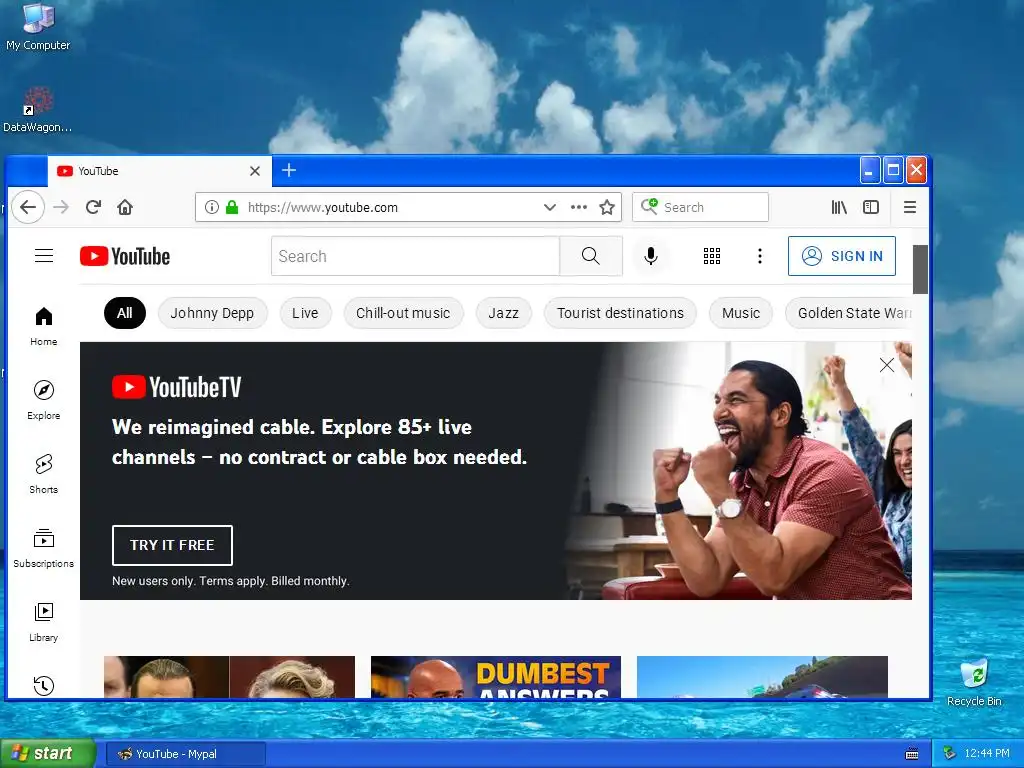Image resolution: width=1024 pixels, height=768 pixels.
Task: Click the YouTubeTV banner logo
Action: [176, 387]
